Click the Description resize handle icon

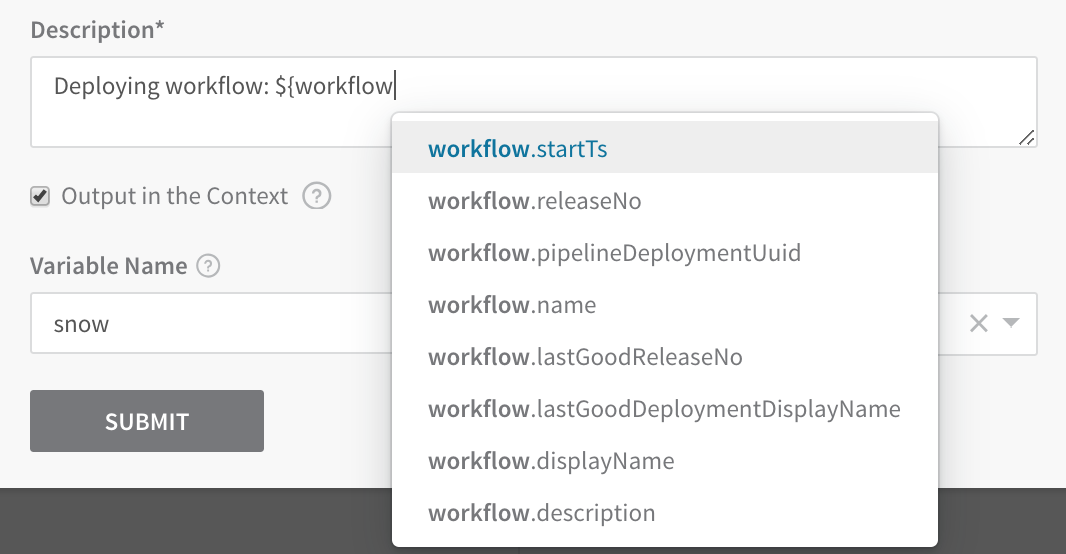click(x=1027, y=138)
